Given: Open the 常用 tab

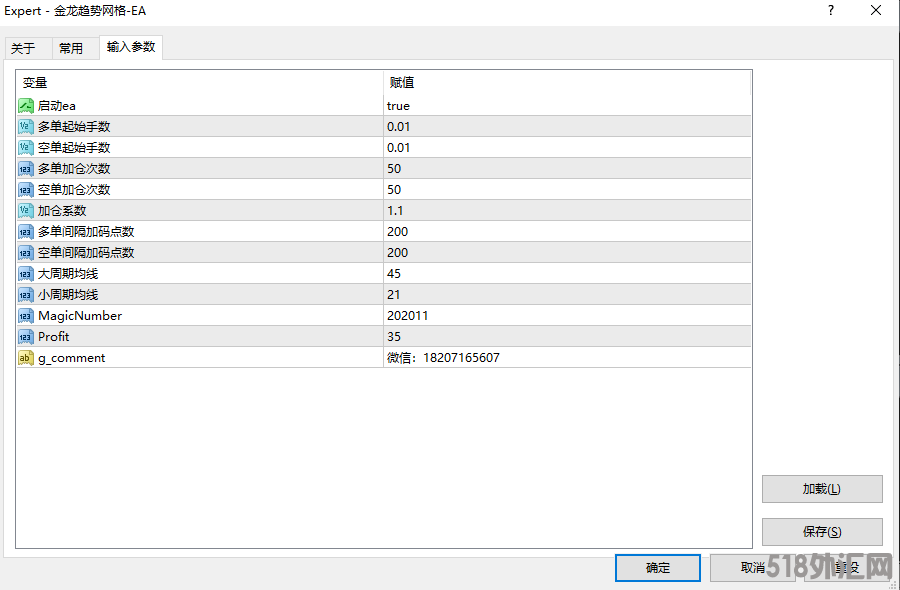Looking at the screenshot, I should (71, 48).
